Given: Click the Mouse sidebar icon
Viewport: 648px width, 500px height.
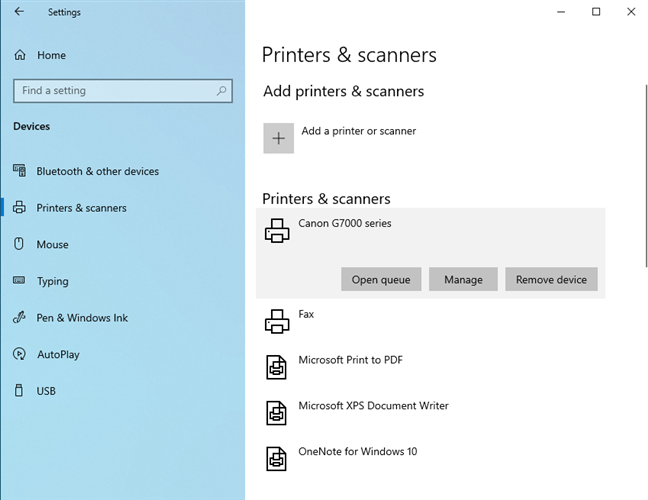Looking at the screenshot, I should [19, 244].
